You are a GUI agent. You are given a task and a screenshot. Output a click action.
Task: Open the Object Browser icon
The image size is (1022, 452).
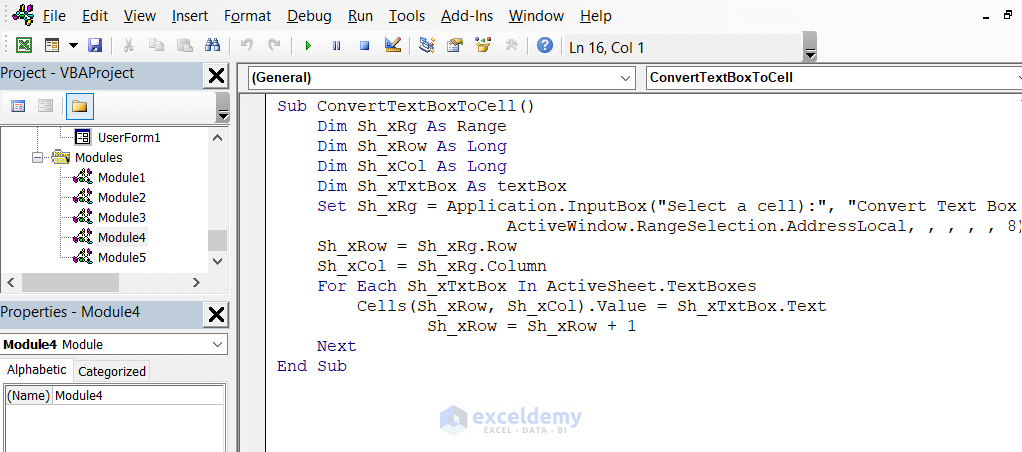pos(483,46)
